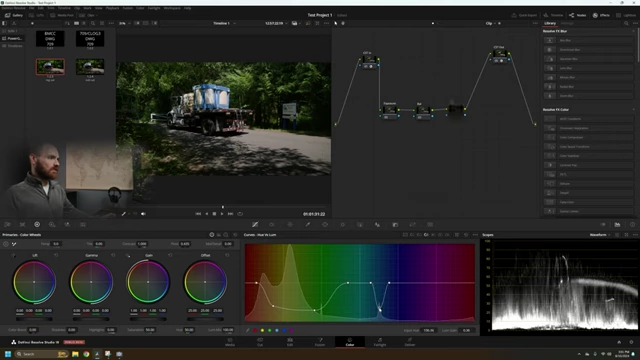Toggle viewer audio mute speaker
The height and width of the screenshot is (360, 640).
pyautogui.click(x=143, y=213)
